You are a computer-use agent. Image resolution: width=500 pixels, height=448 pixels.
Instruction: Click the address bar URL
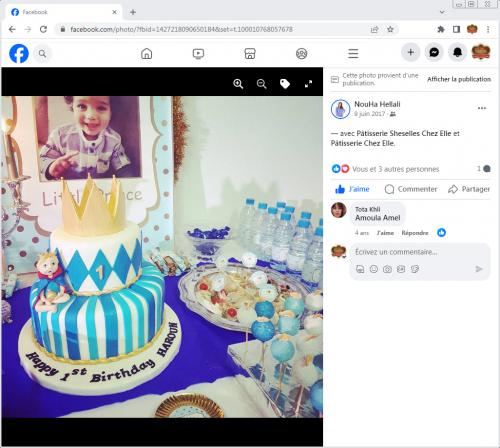(181, 29)
